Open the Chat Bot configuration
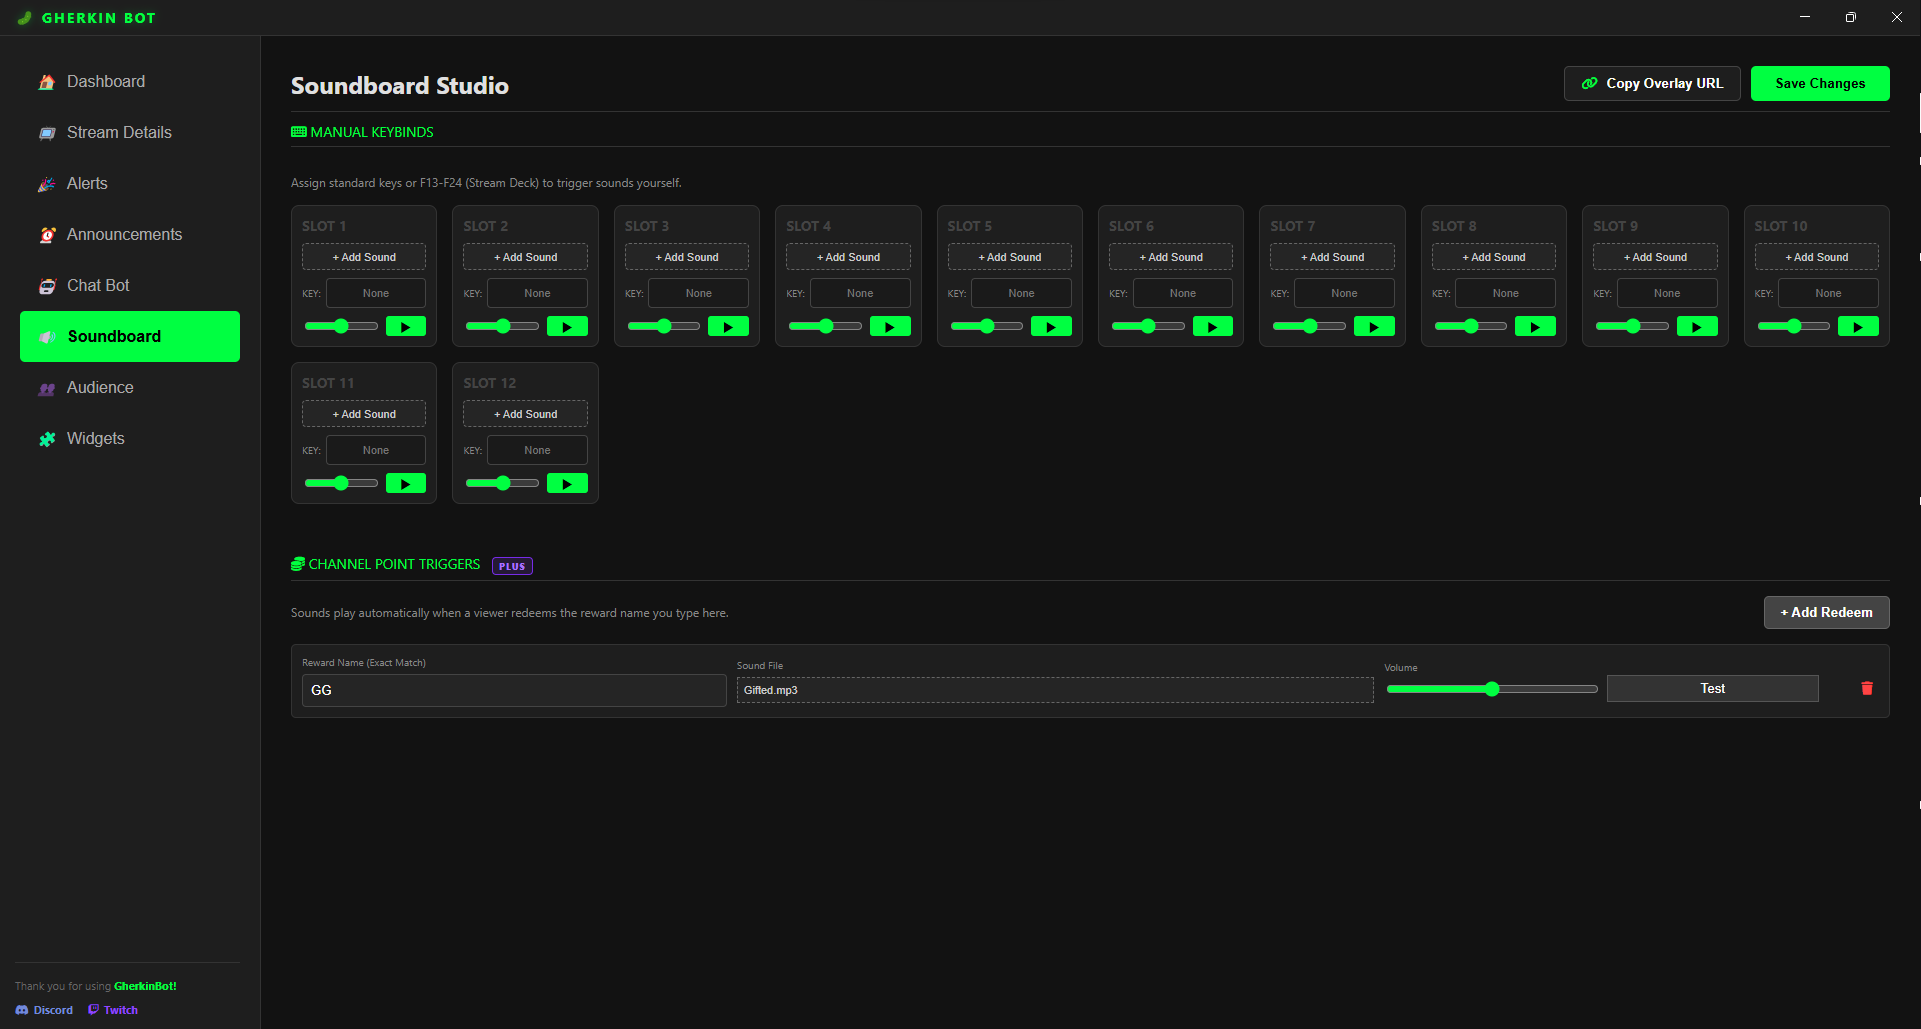The image size is (1921, 1029). (97, 285)
